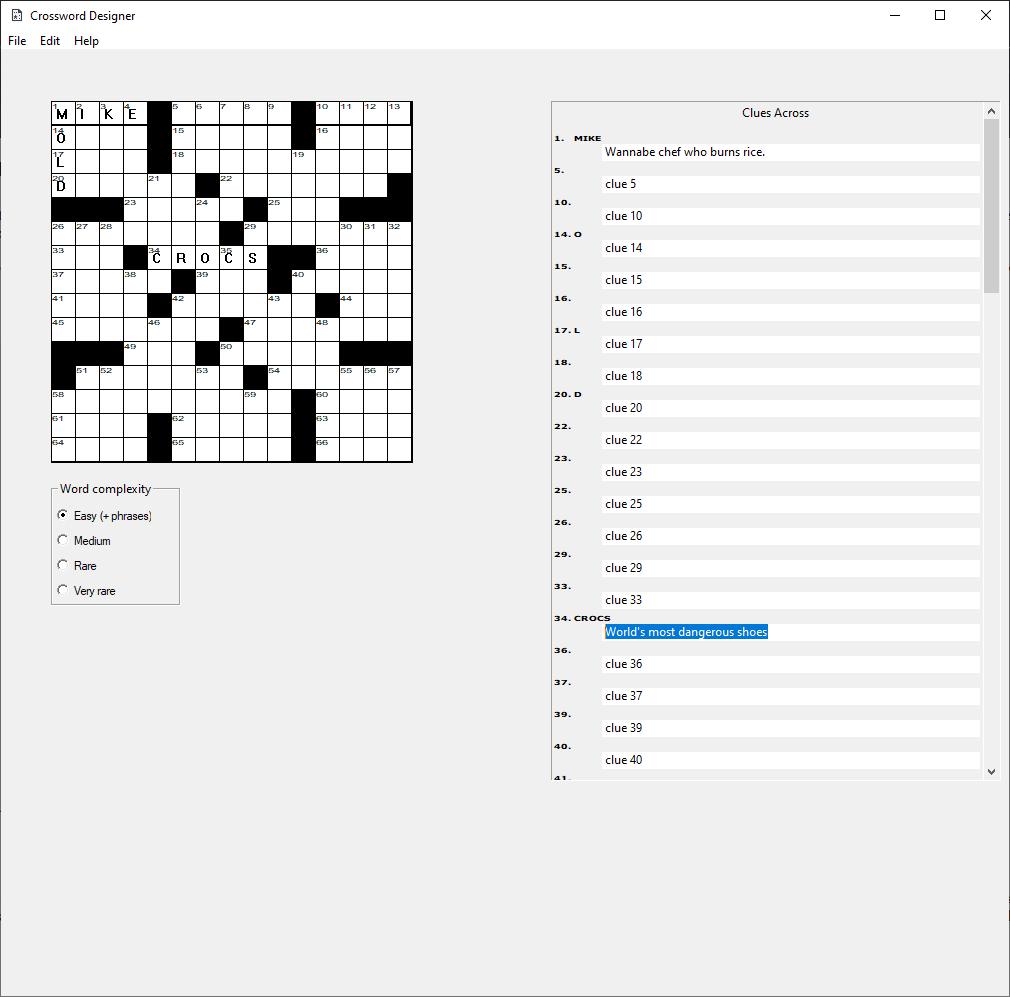1010x997 pixels.
Task: Select empty grid cell numbered 10
Action: pos(327,113)
